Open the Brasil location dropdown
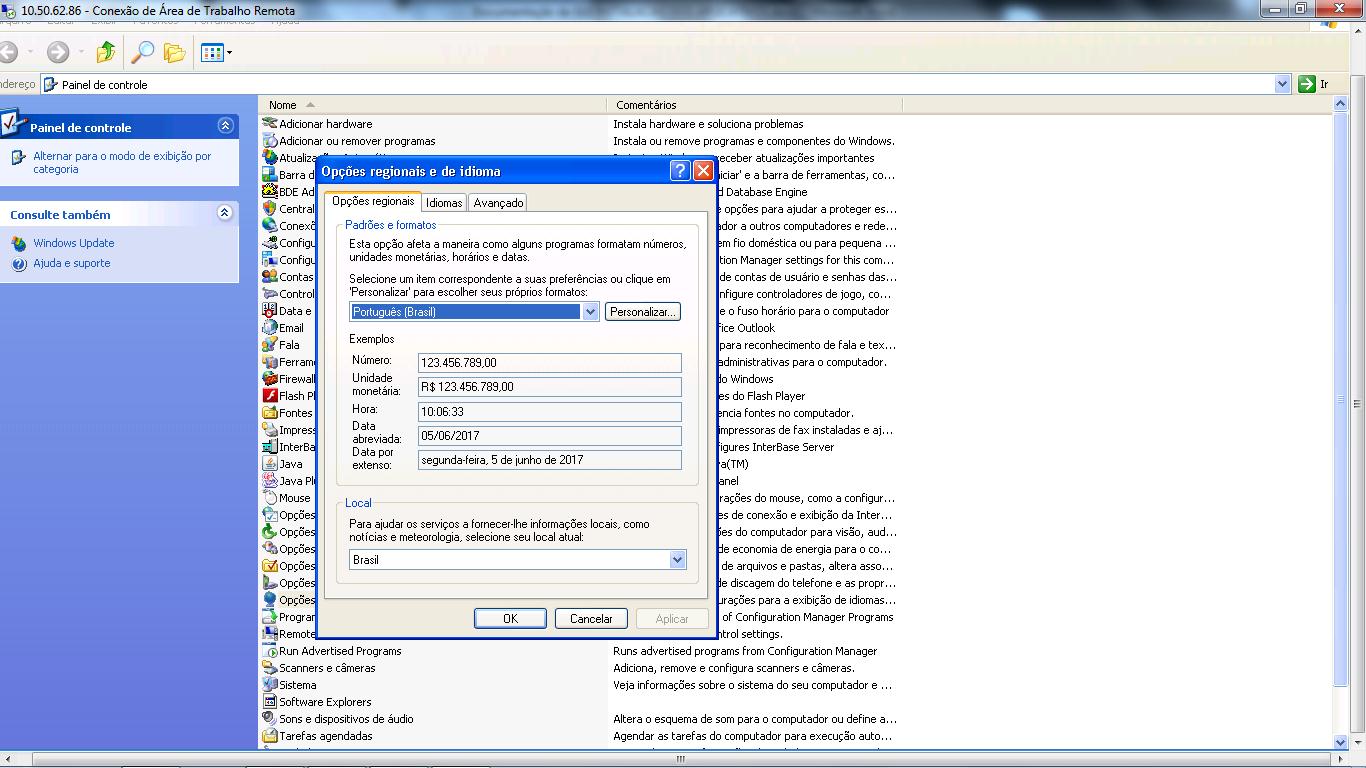This screenshot has width=1366, height=768. [677, 560]
